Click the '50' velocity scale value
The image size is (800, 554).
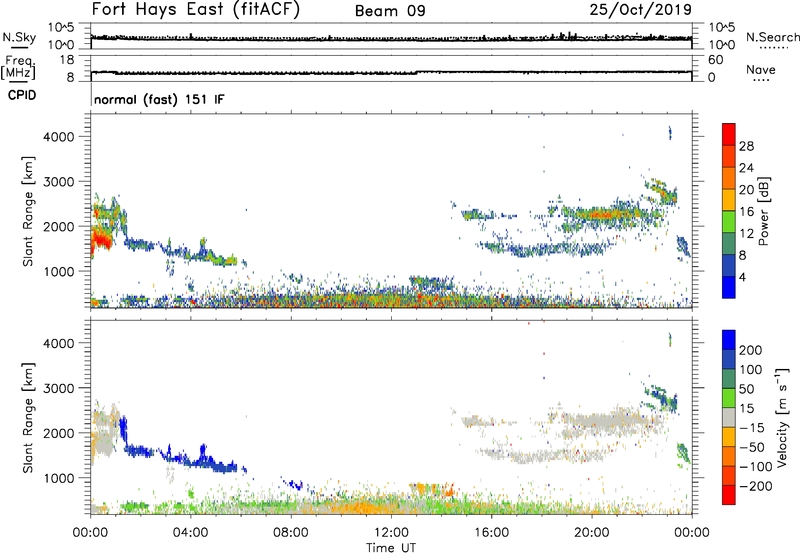click(x=746, y=389)
